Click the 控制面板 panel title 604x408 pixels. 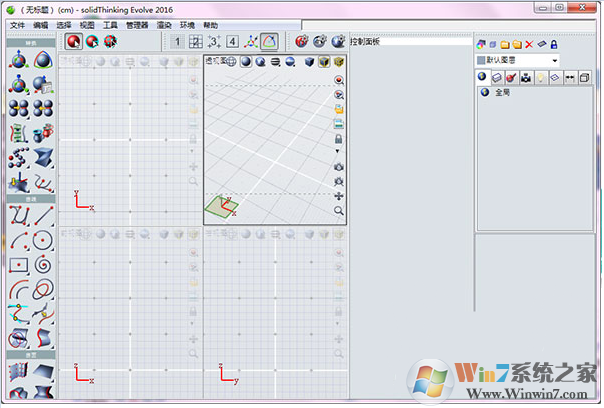pos(364,42)
